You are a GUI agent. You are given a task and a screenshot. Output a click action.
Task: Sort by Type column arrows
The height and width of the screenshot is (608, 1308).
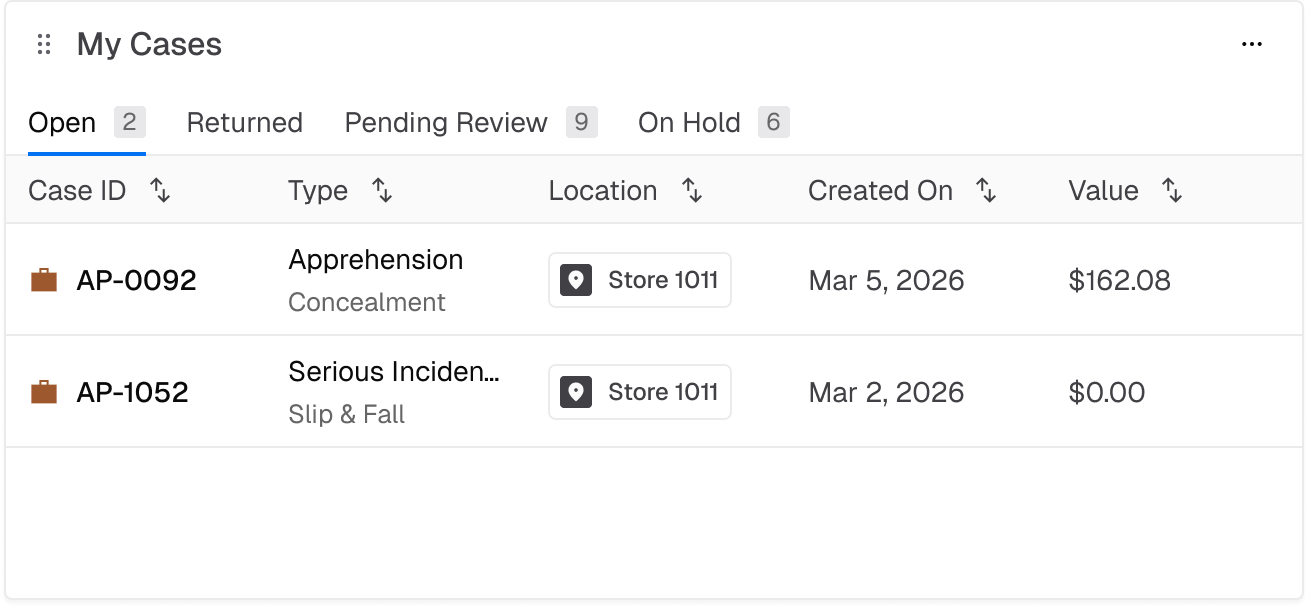point(382,191)
